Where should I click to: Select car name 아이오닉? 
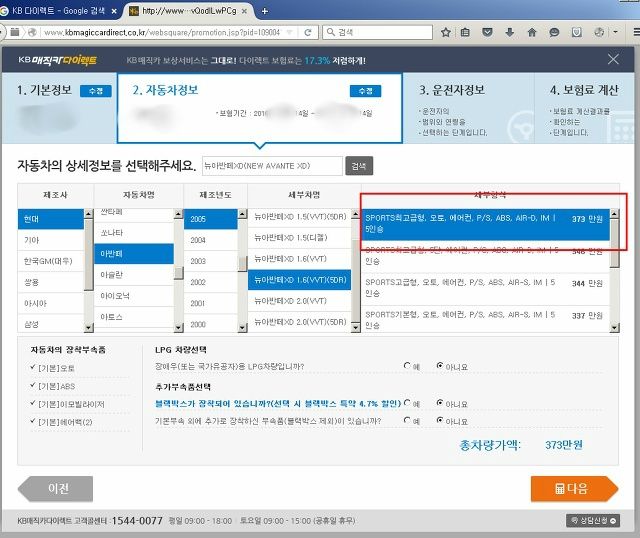click(134, 296)
